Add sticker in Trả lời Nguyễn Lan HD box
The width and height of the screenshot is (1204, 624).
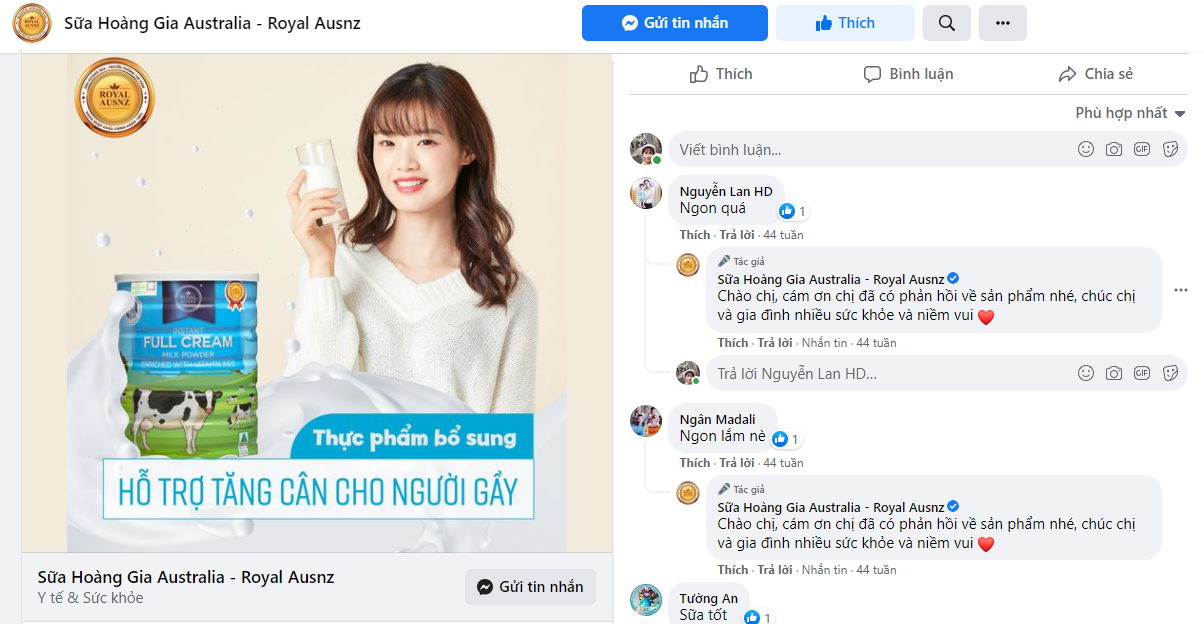click(x=1170, y=374)
